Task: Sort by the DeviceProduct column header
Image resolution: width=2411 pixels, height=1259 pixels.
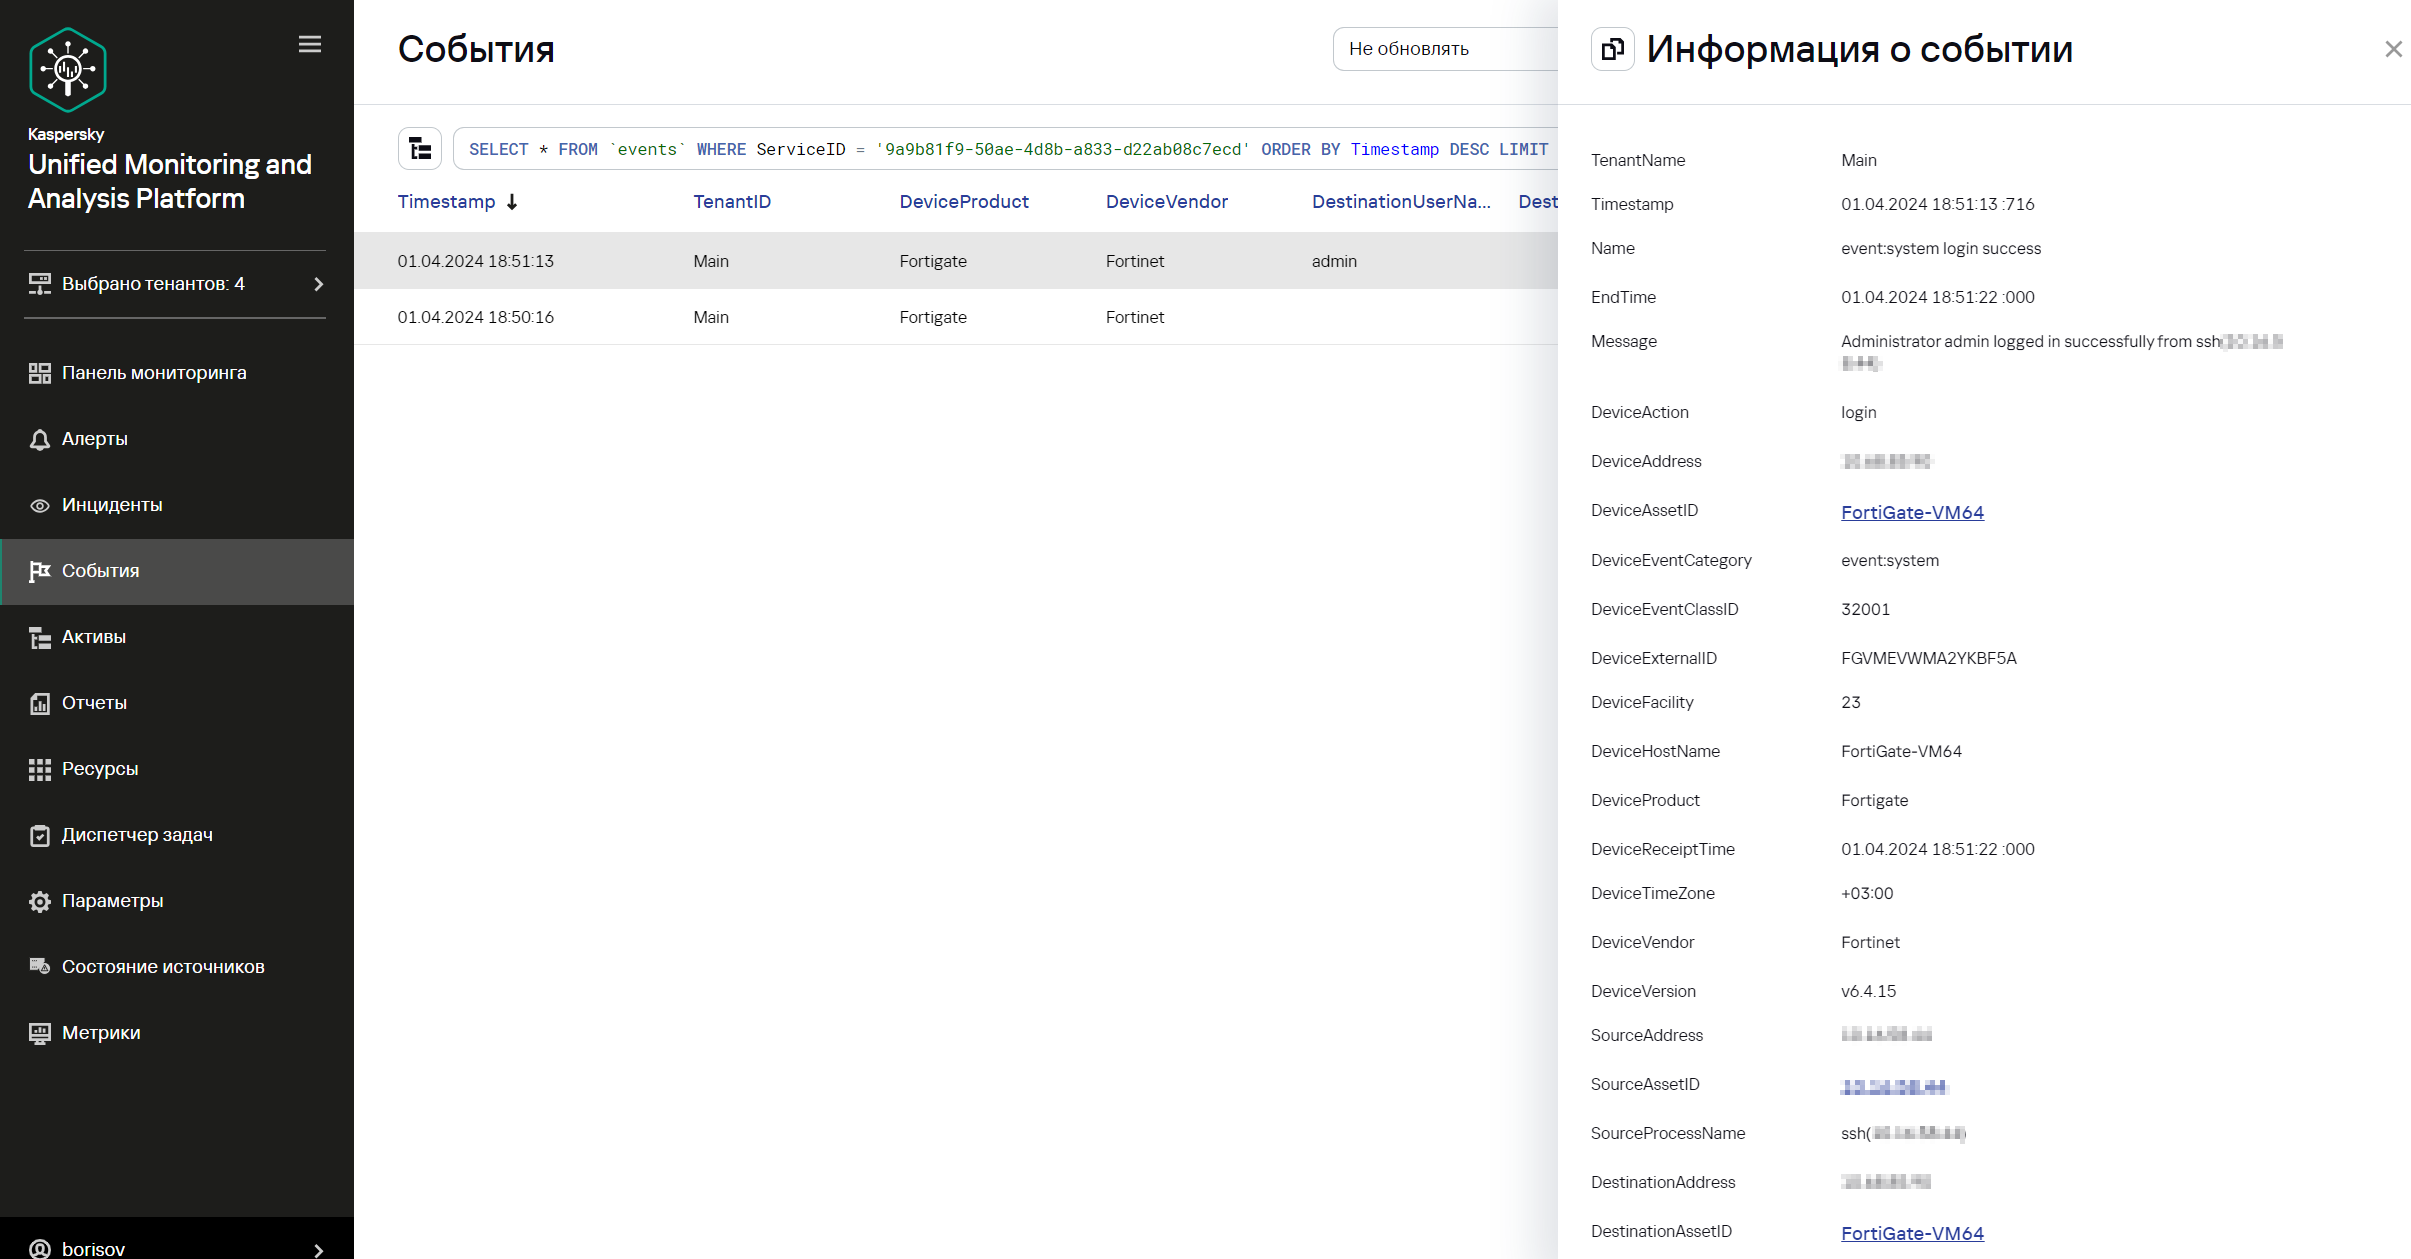Action: coord(964,202)
